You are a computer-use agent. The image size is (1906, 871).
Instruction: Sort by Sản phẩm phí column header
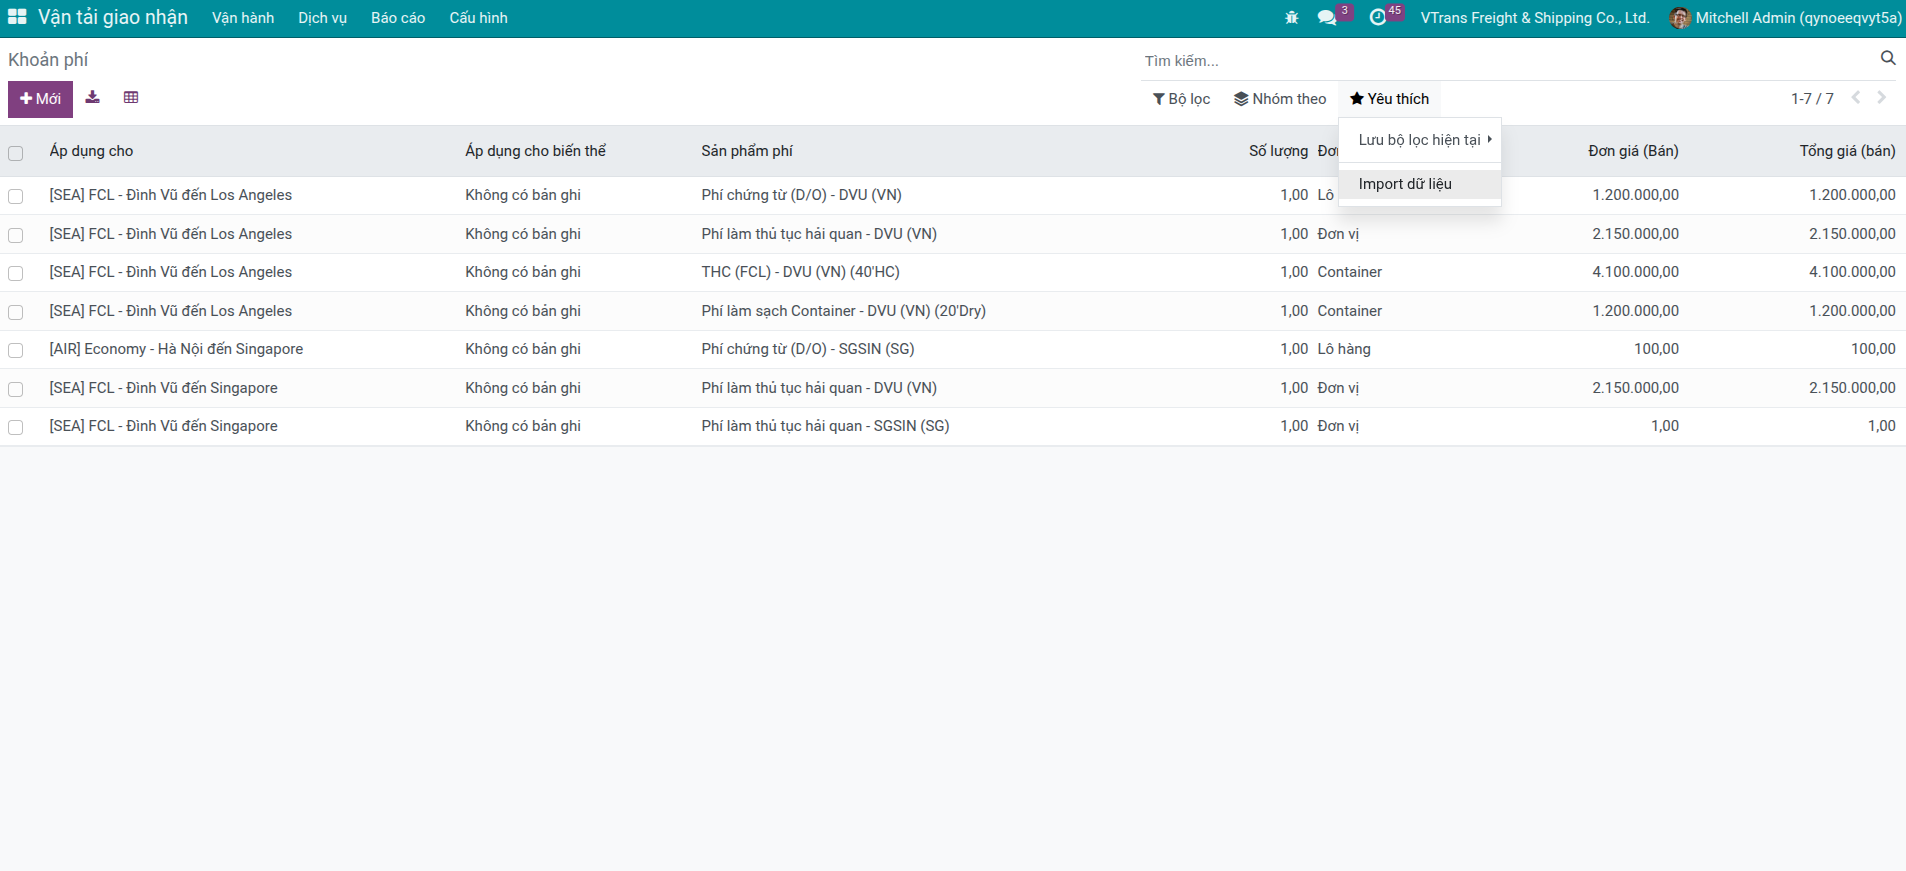click(x=747, y=151)
